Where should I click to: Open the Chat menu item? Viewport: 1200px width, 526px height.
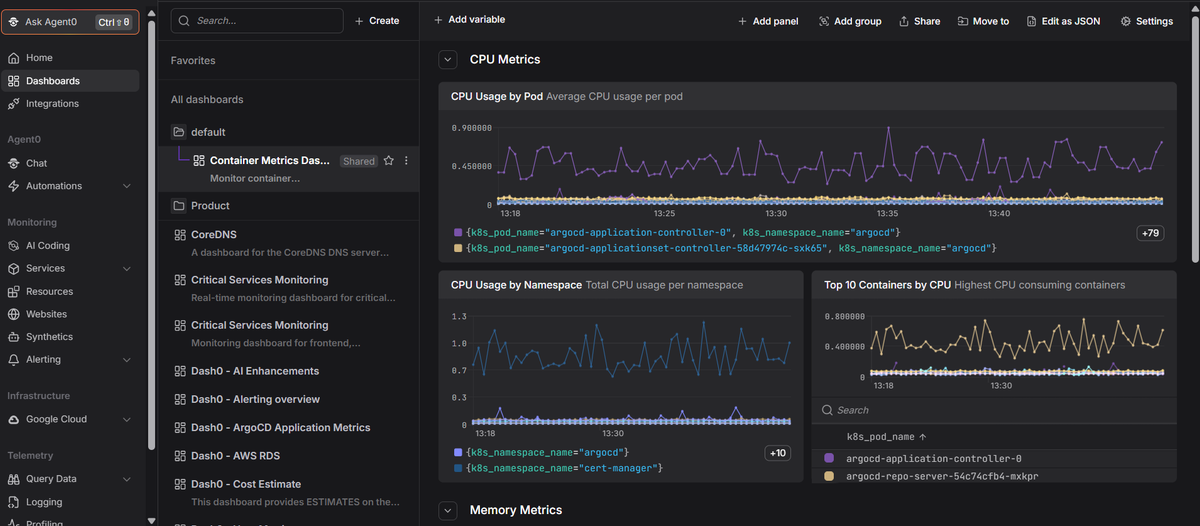coord(70,163)
